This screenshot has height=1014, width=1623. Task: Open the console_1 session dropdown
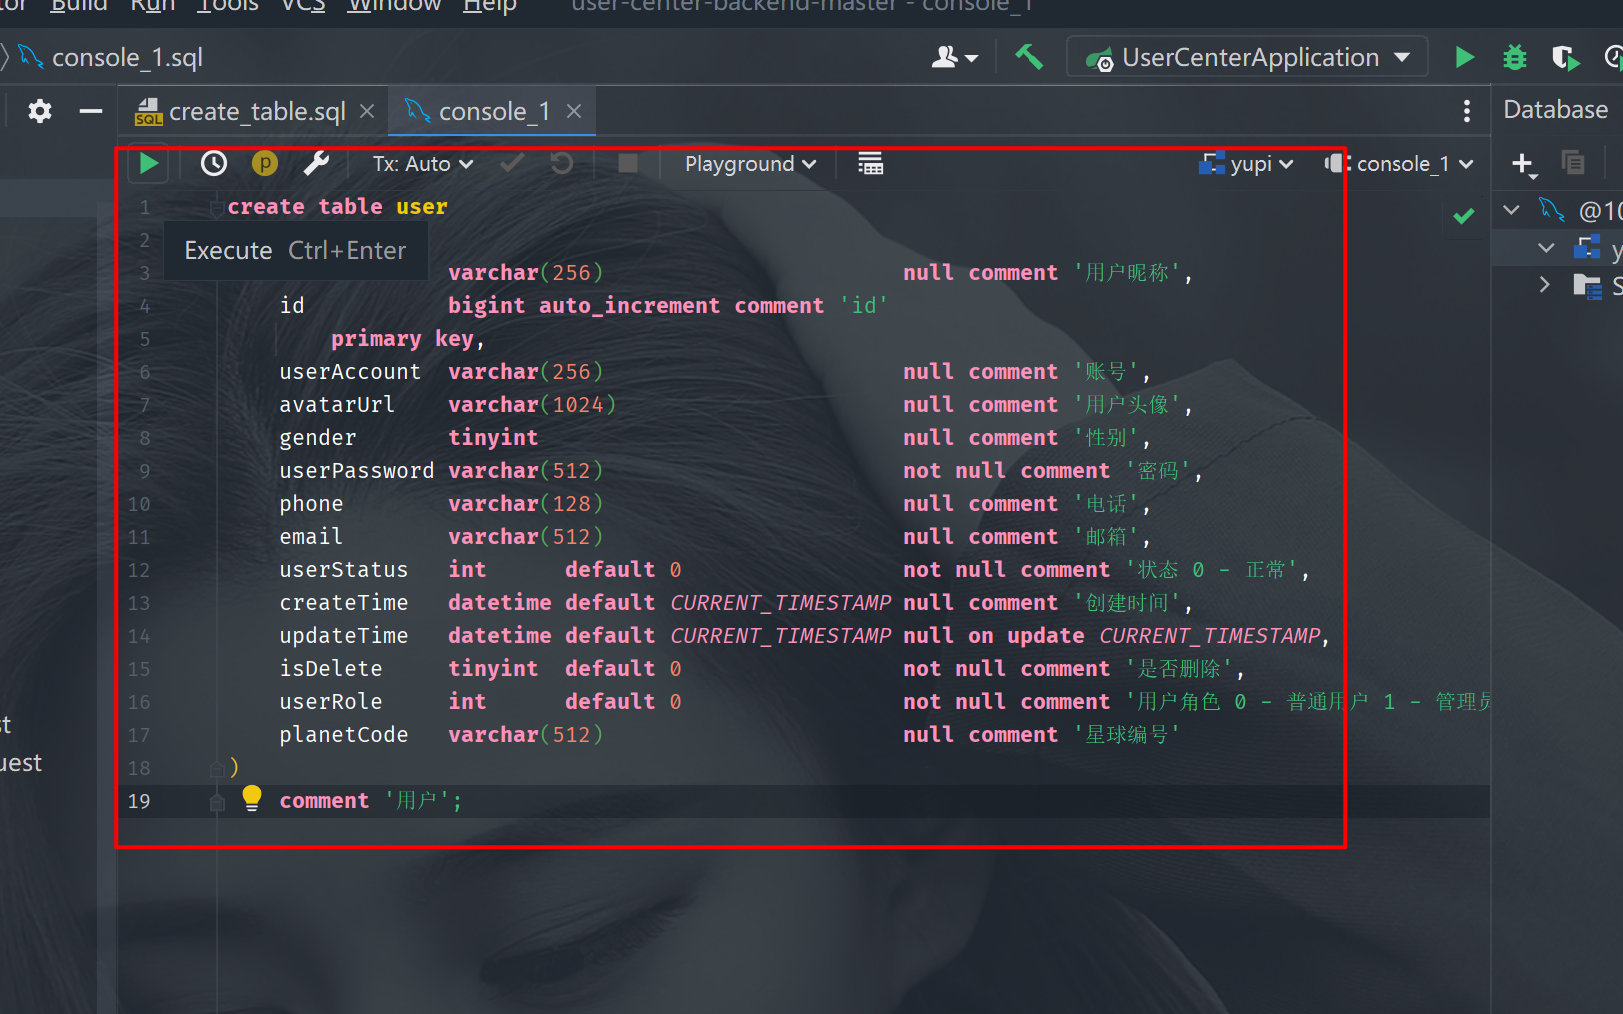point(1400,164)
